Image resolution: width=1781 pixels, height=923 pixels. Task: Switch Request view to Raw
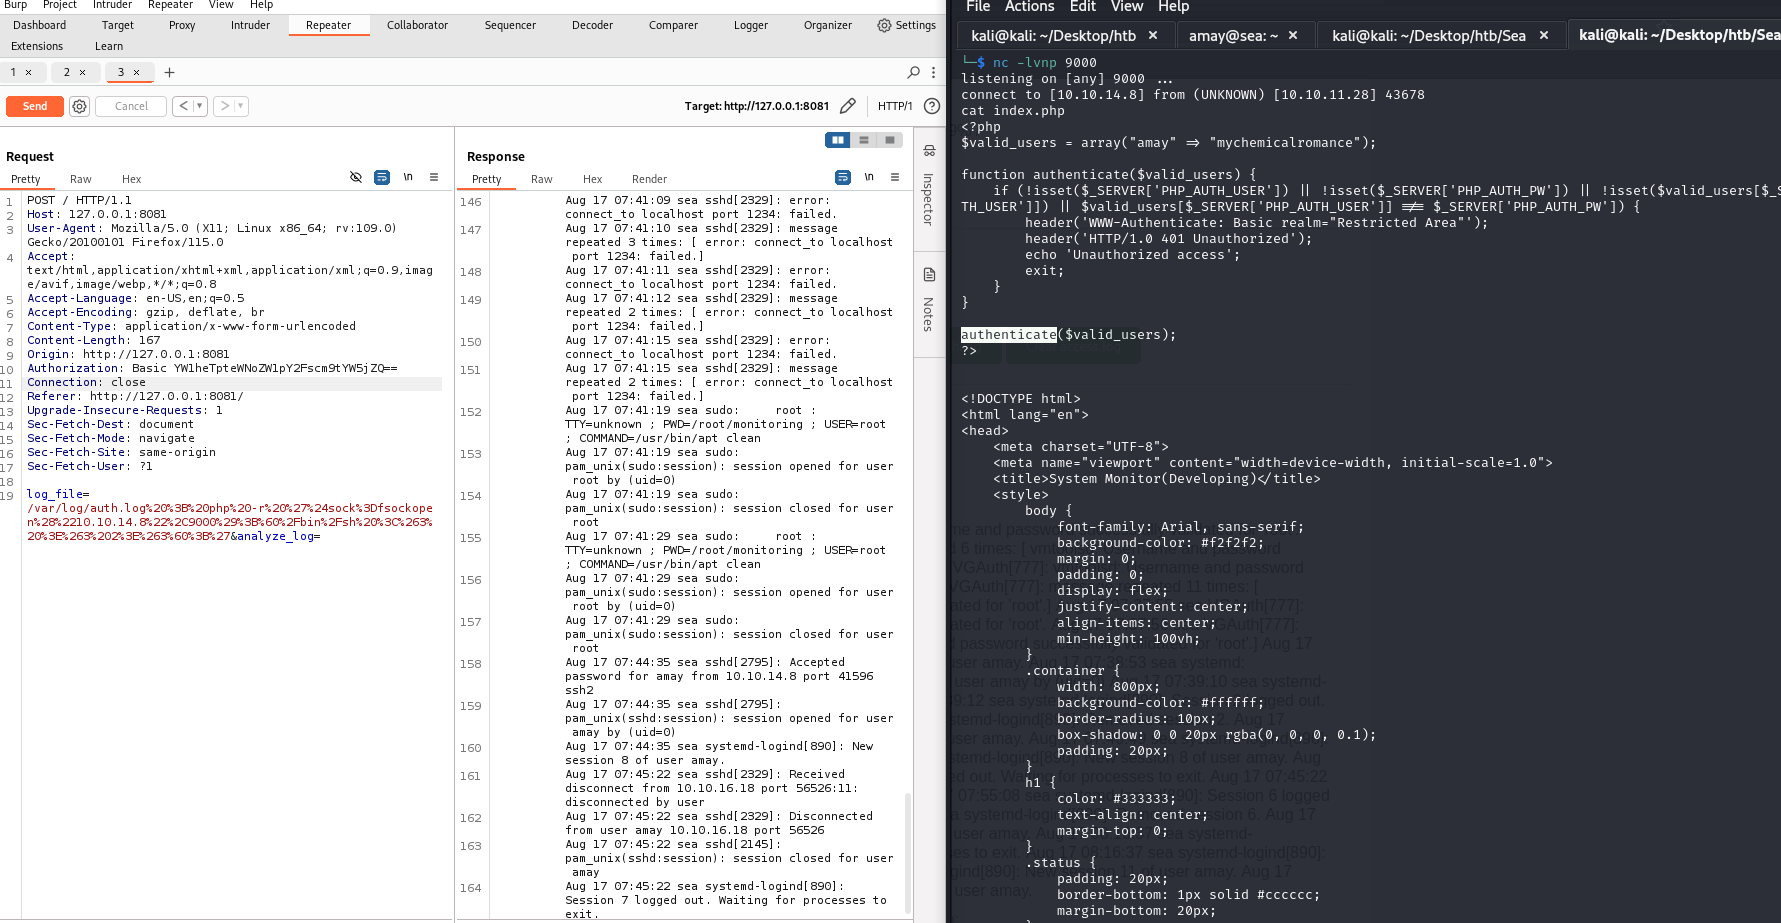coord(80,179)
